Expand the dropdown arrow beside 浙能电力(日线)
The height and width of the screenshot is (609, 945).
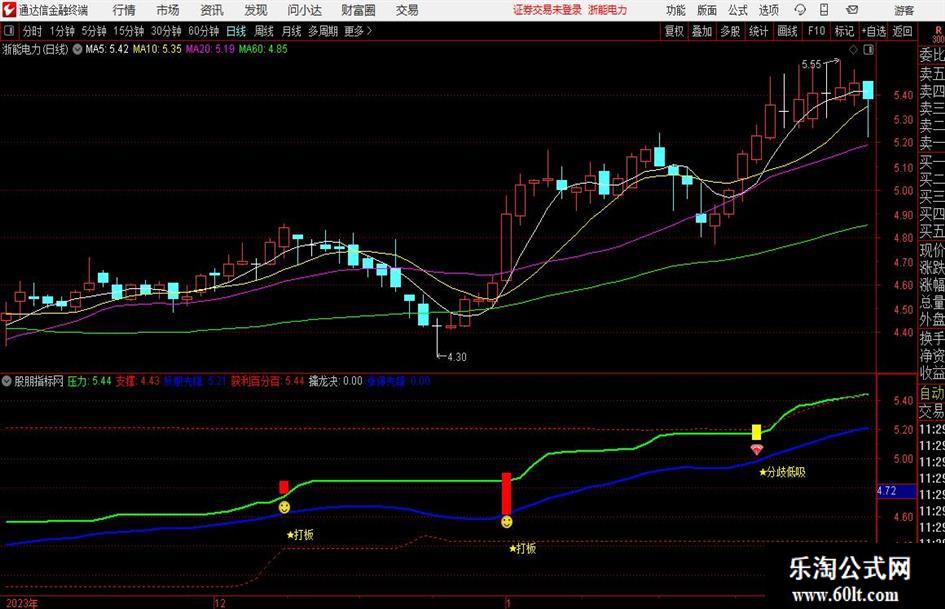(77, 49)
